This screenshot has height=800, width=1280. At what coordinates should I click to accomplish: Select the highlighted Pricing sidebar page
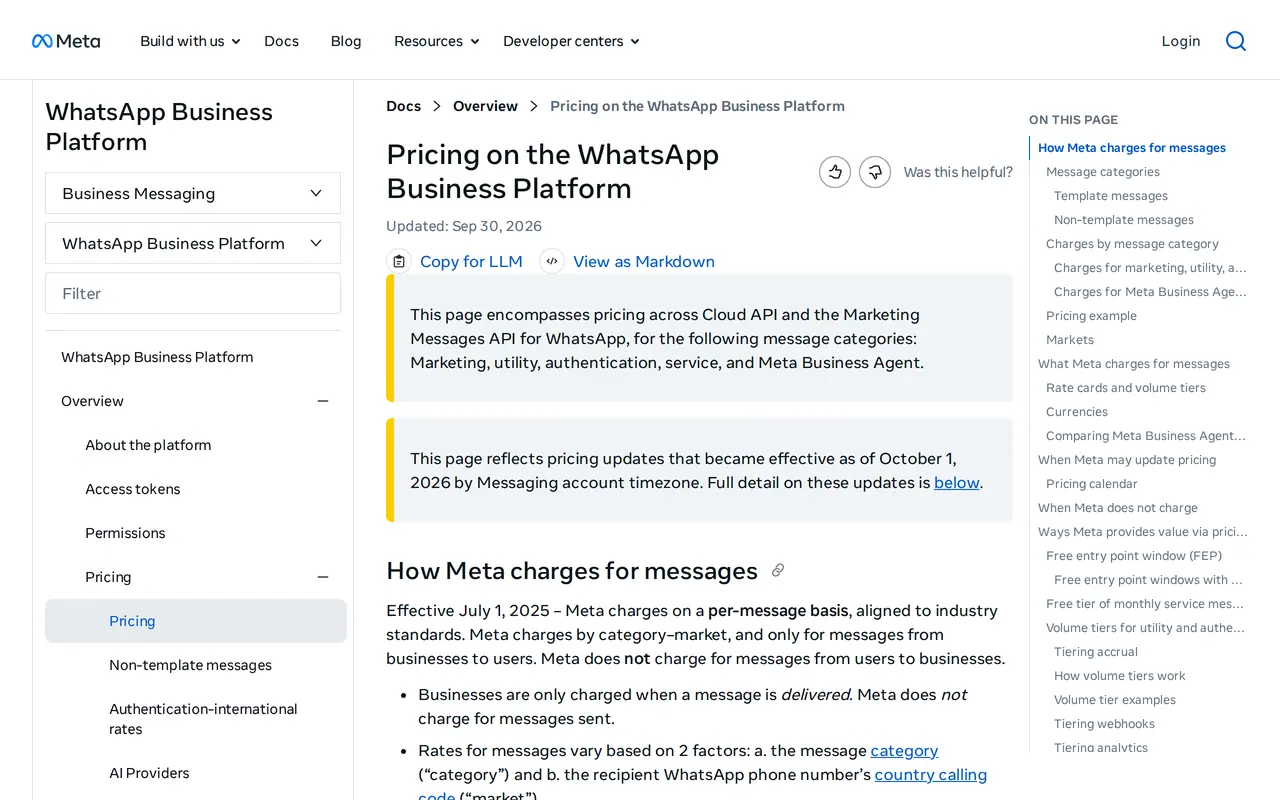pyautogui.click(x=196, y=621)
